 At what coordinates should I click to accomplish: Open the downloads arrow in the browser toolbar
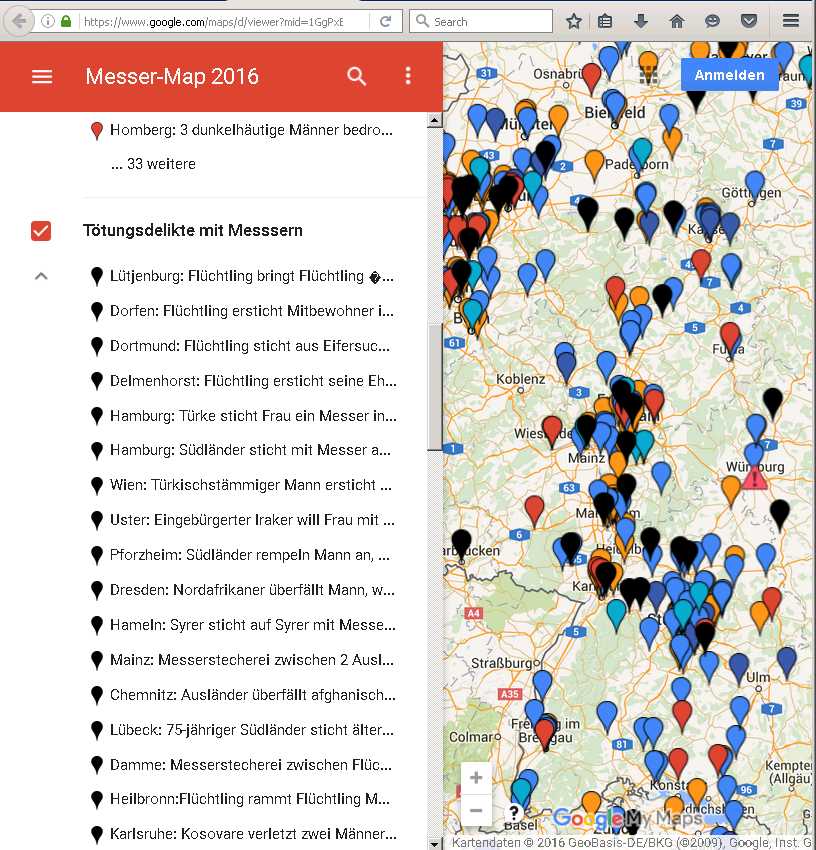[x=641, y=21]
